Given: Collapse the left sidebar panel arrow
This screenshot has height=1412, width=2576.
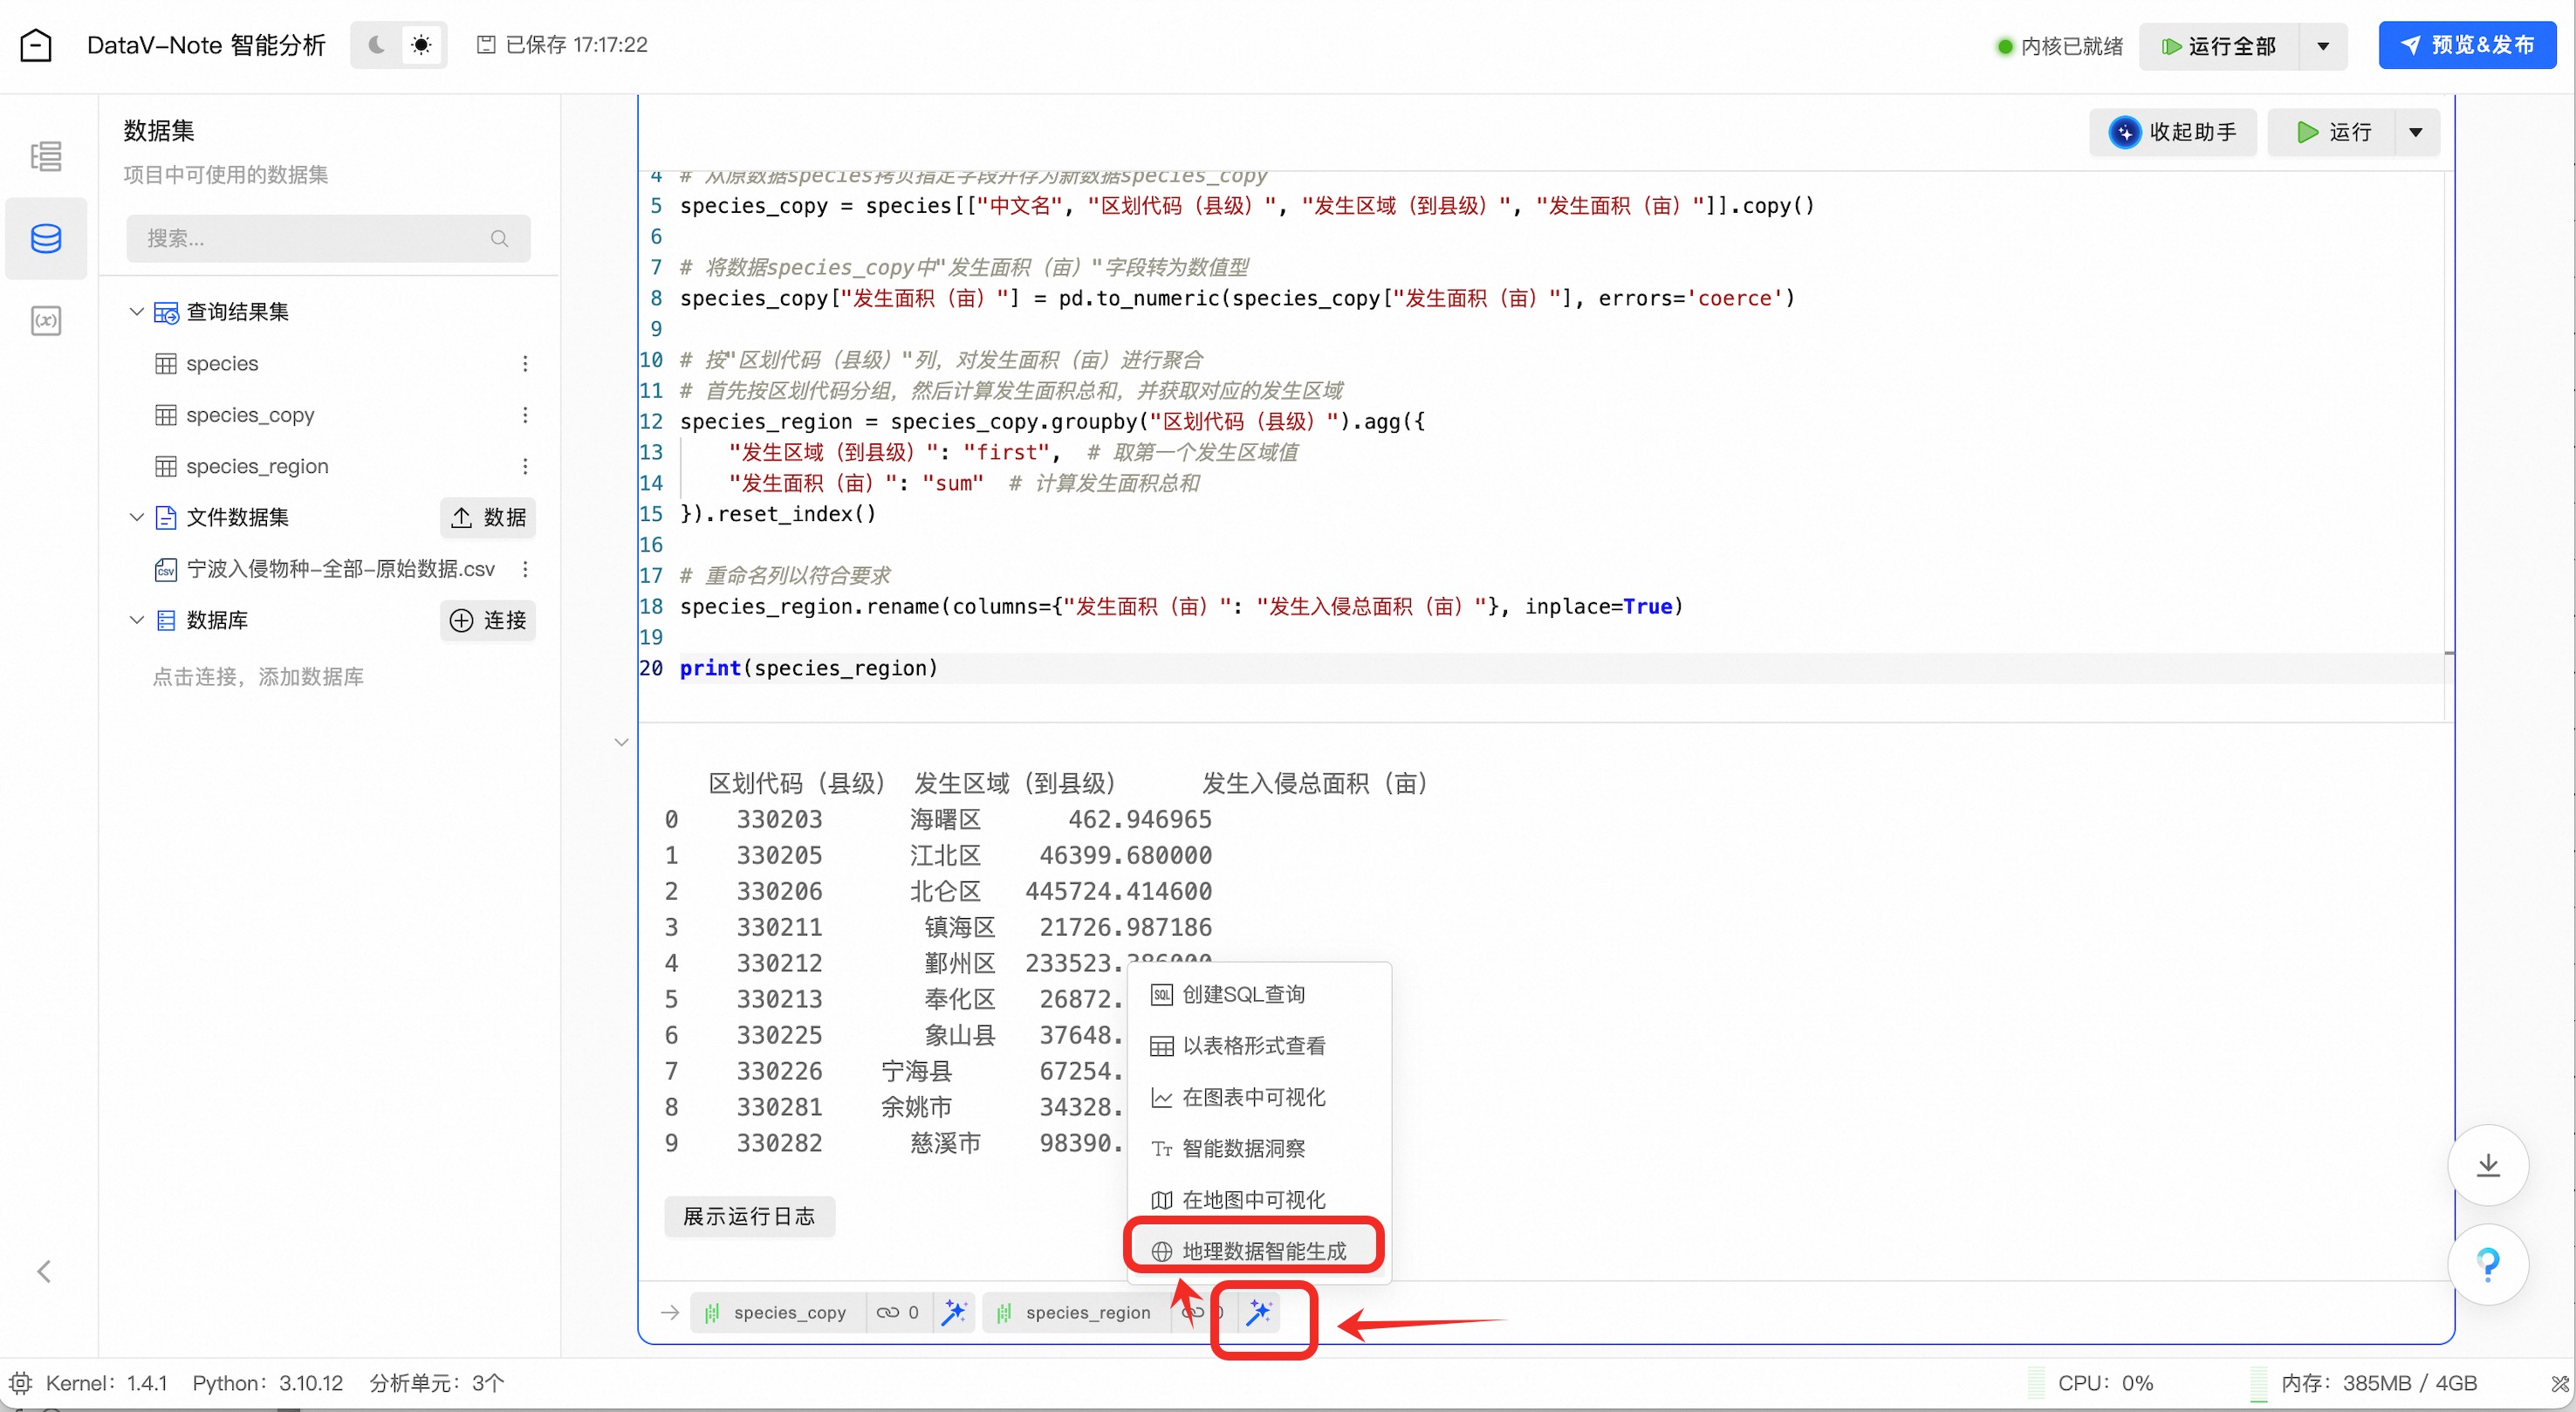Looking at the screenshot, I should pos(44,1271).
